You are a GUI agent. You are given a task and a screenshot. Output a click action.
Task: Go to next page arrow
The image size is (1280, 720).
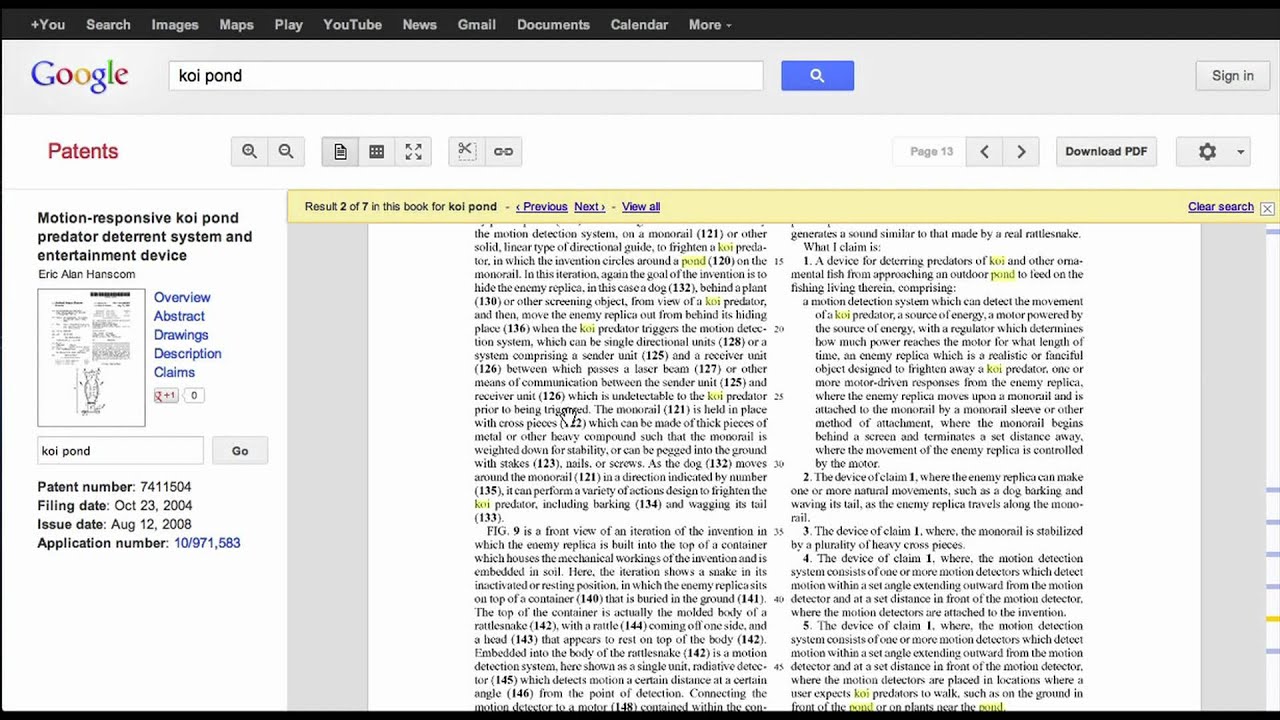[x=1021, y=151]
